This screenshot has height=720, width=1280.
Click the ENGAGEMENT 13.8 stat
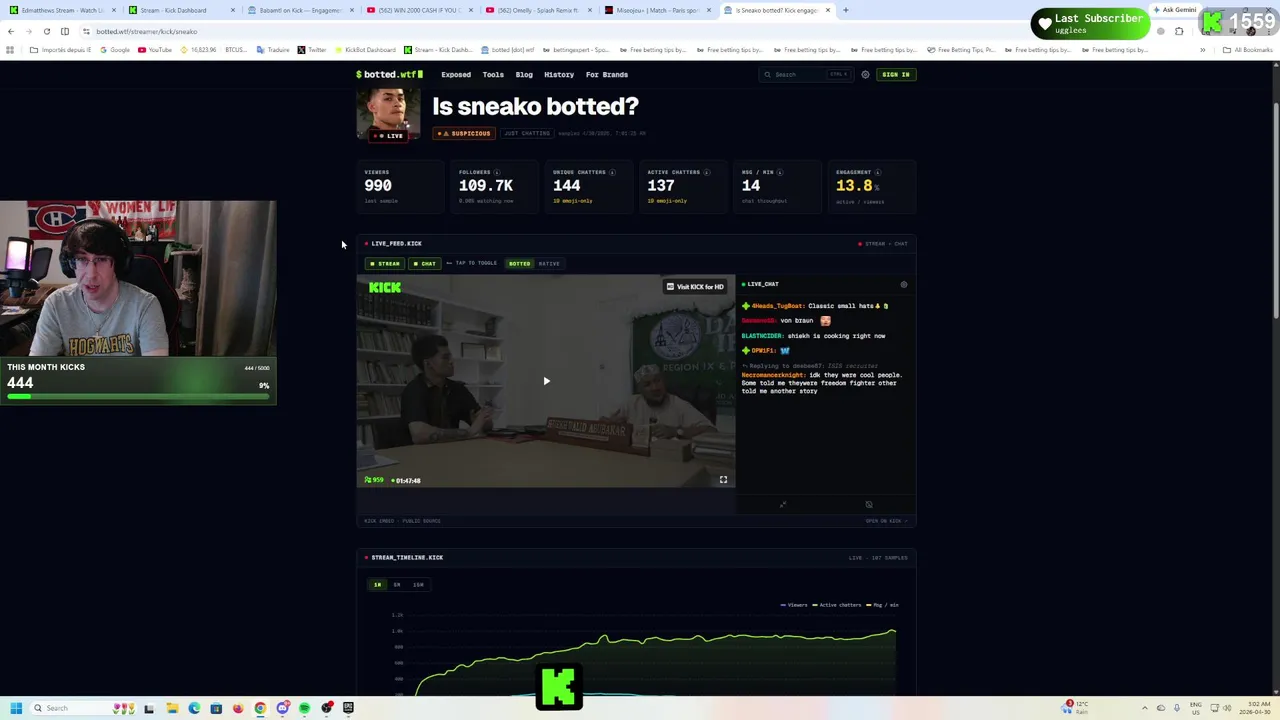click(871, 187)
